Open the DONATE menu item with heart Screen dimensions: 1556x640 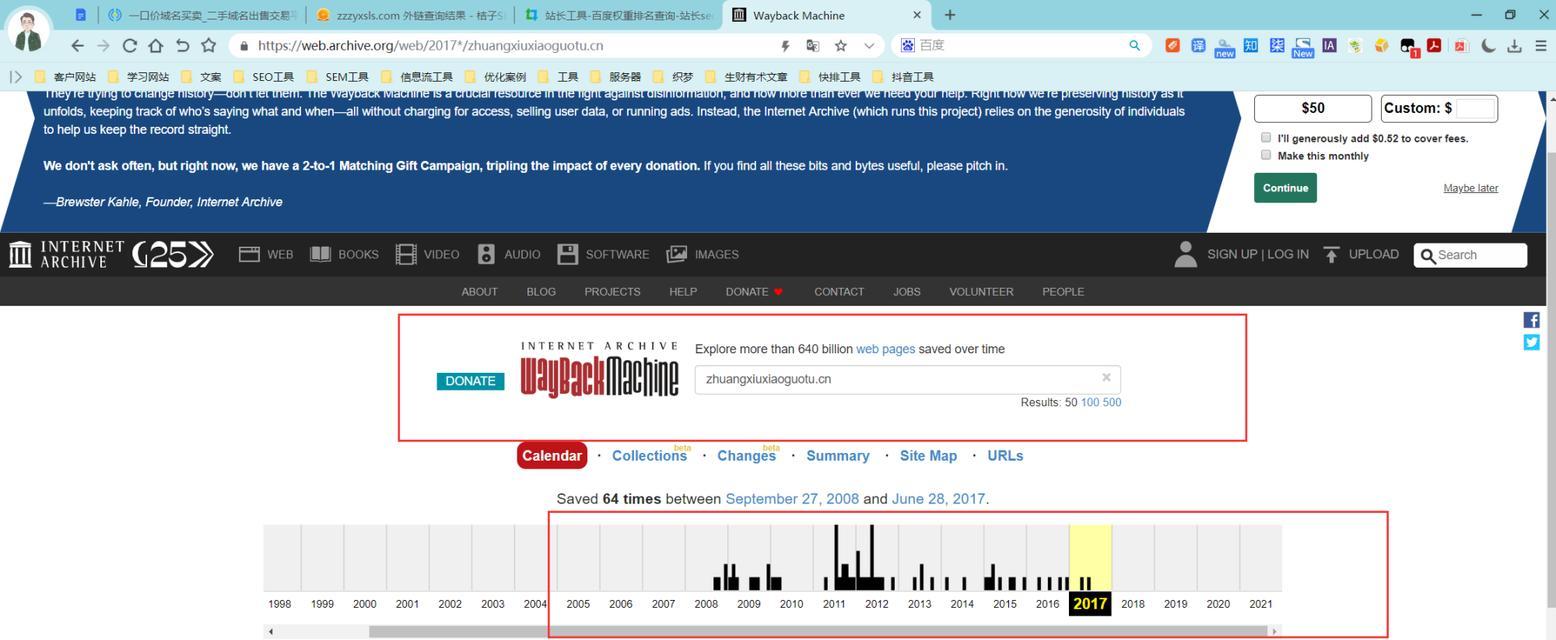click(x=754, y=291)
